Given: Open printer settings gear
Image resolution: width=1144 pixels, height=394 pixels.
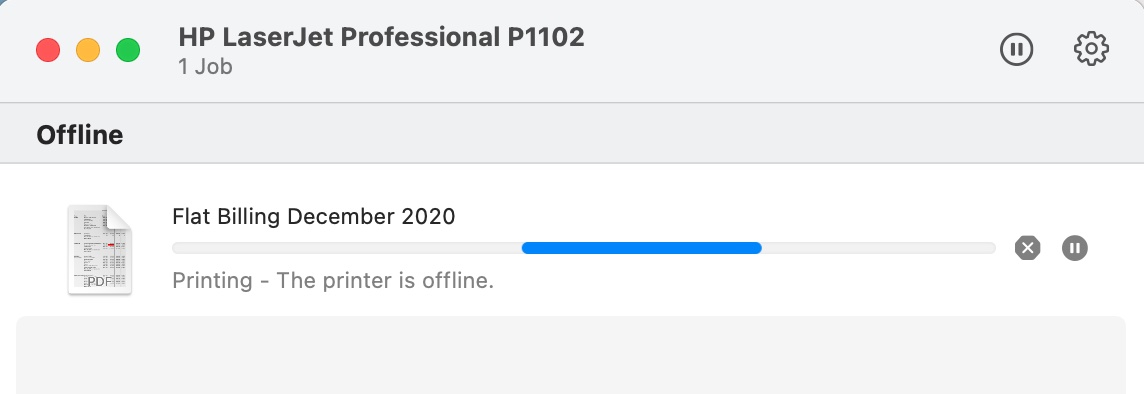Looking at the screenshot, I should pos(1091,50).
